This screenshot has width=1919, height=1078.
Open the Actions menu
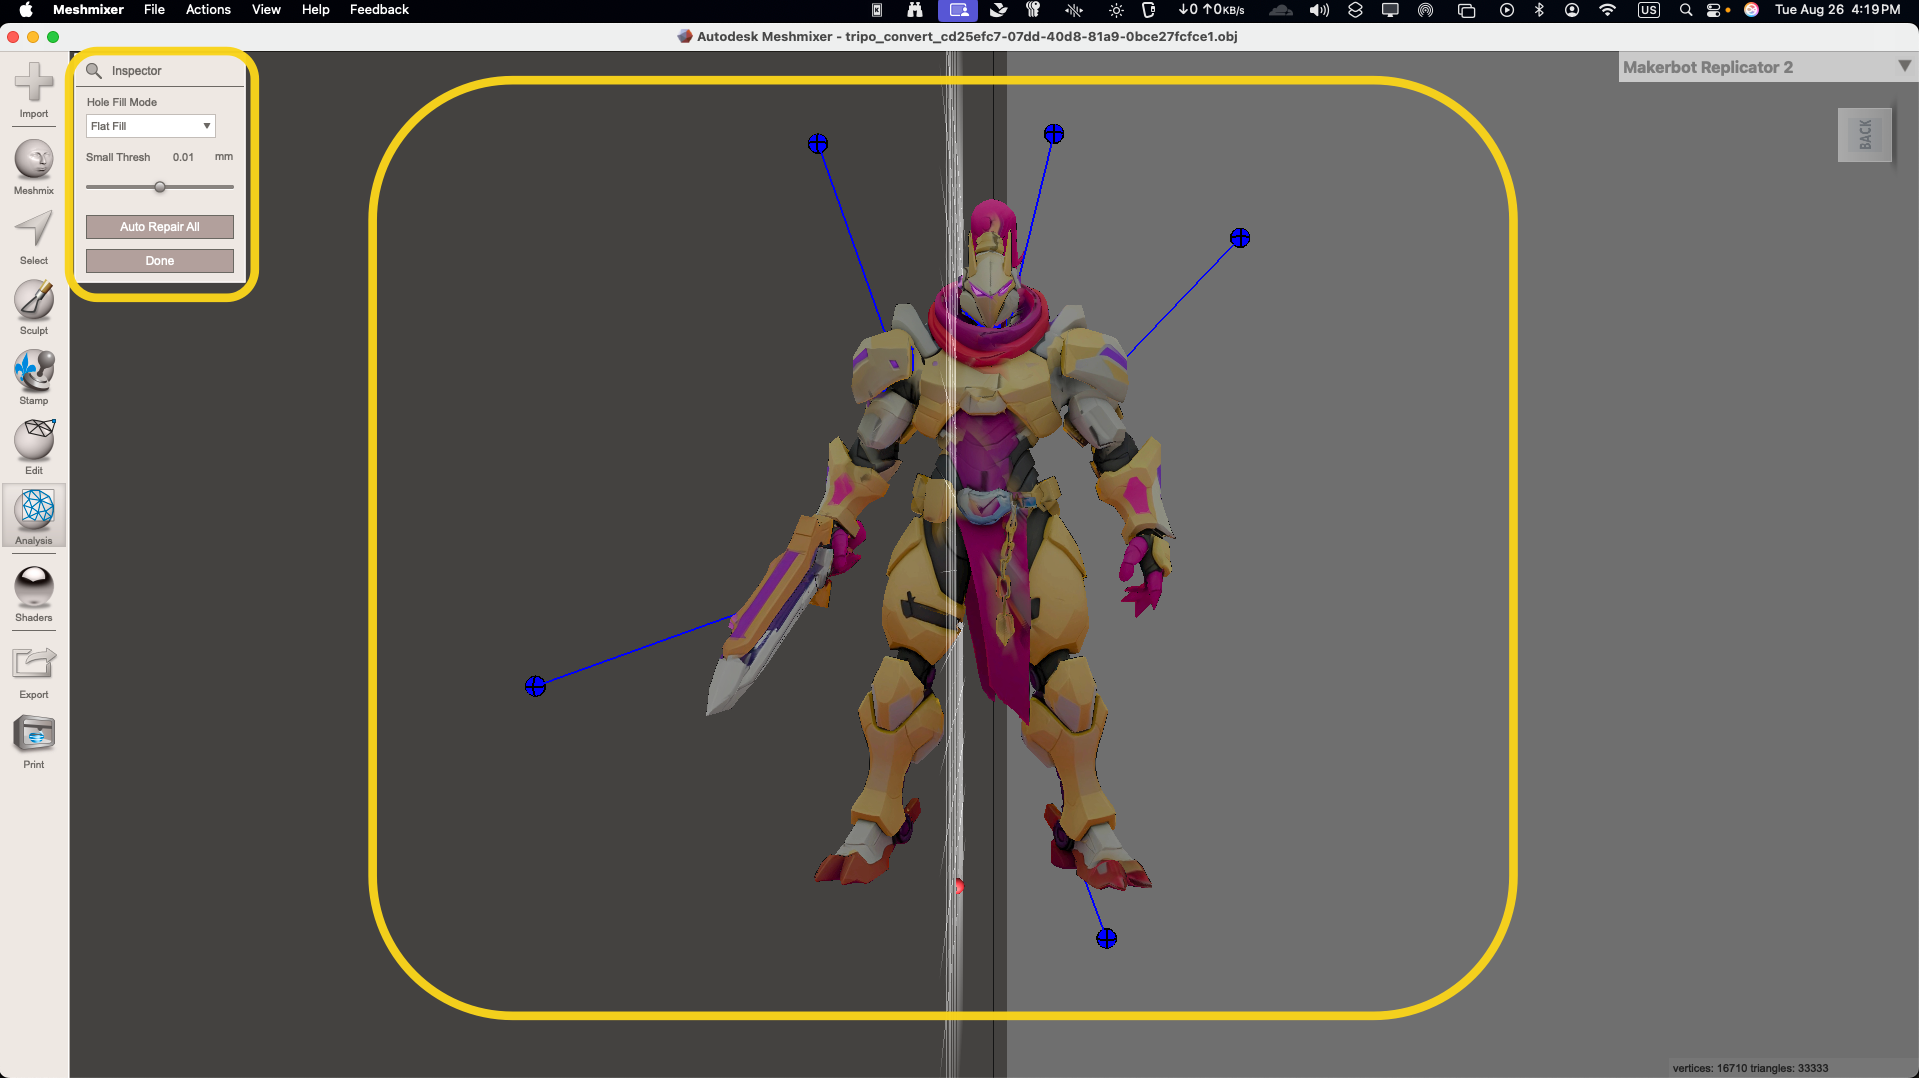pos(208,10)
